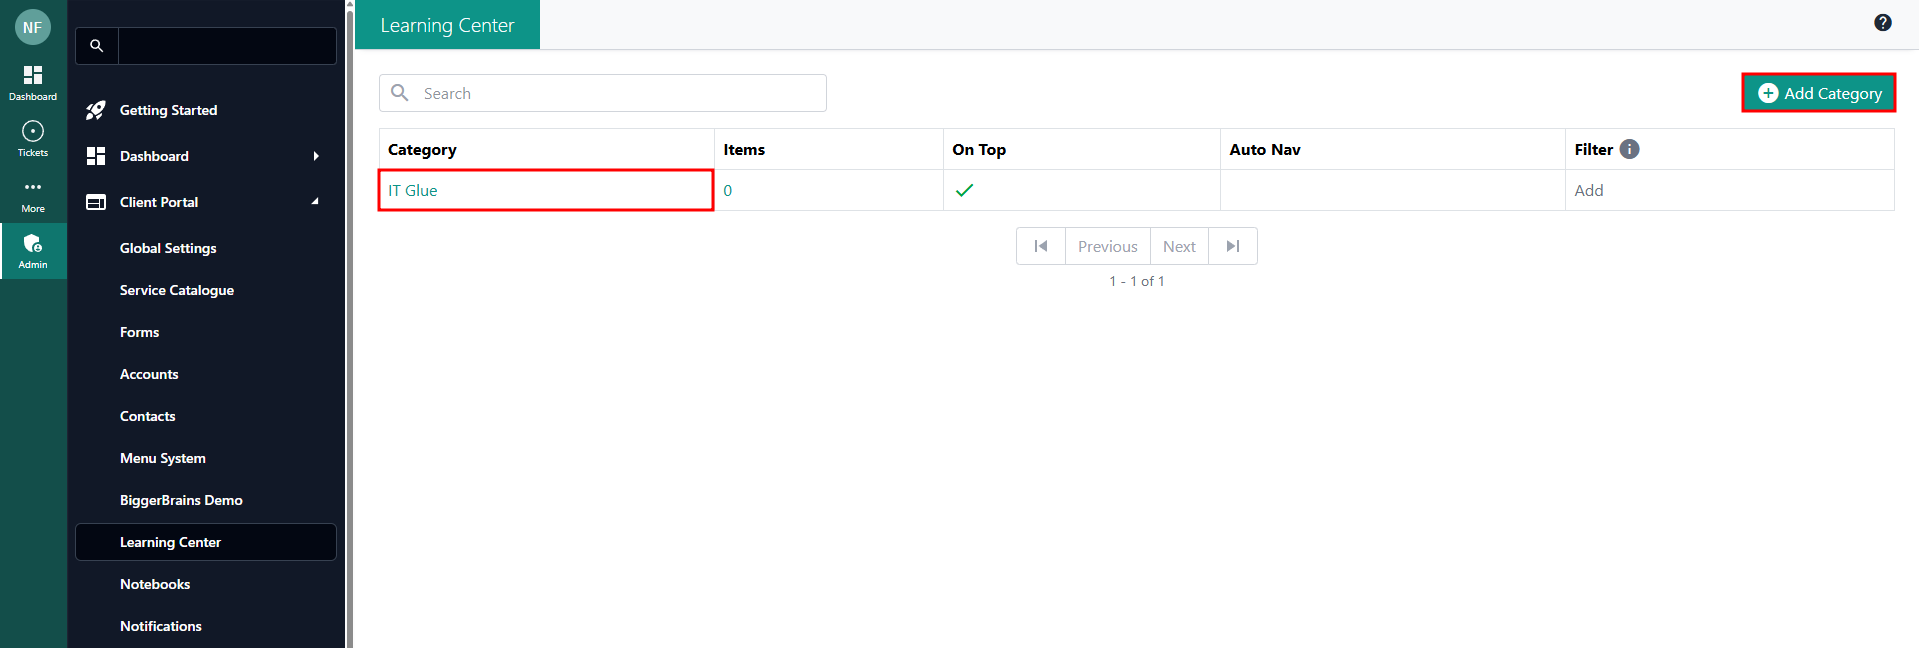
Task: Collapse the Client Portal menu
Action: pos(315,202)
